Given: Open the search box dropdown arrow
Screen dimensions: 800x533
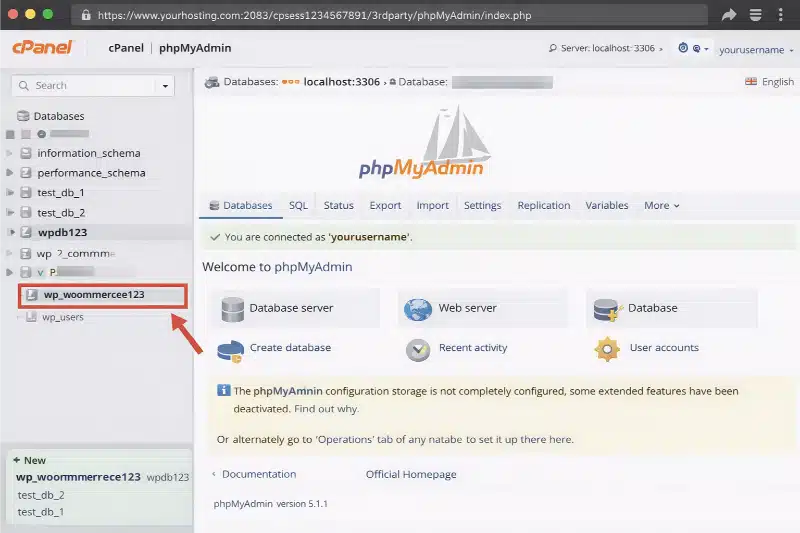Looking at the screenshot, I should coord(165,86).
